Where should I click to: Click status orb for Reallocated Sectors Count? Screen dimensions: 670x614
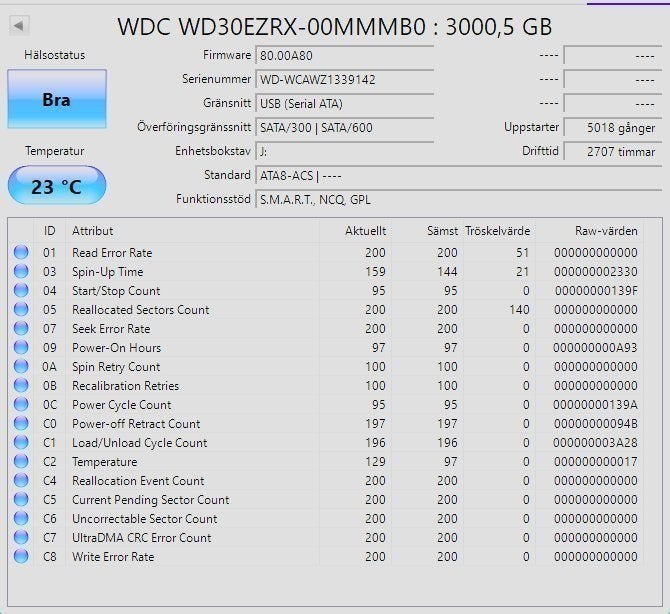click(21, 309)
